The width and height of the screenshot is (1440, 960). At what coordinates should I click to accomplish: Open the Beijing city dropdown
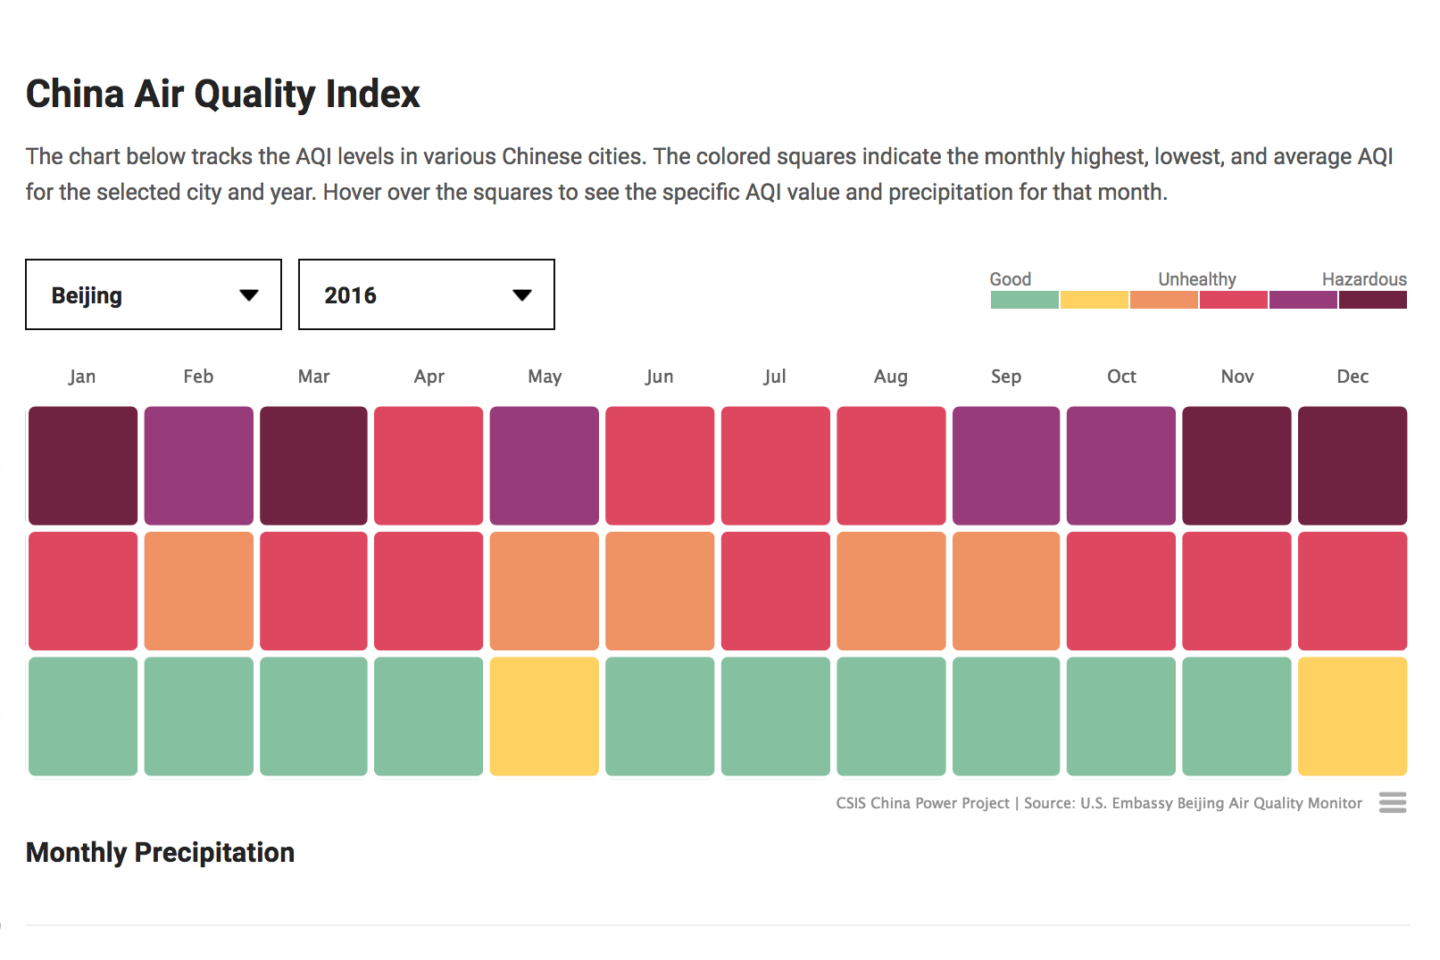pos(153,294)
